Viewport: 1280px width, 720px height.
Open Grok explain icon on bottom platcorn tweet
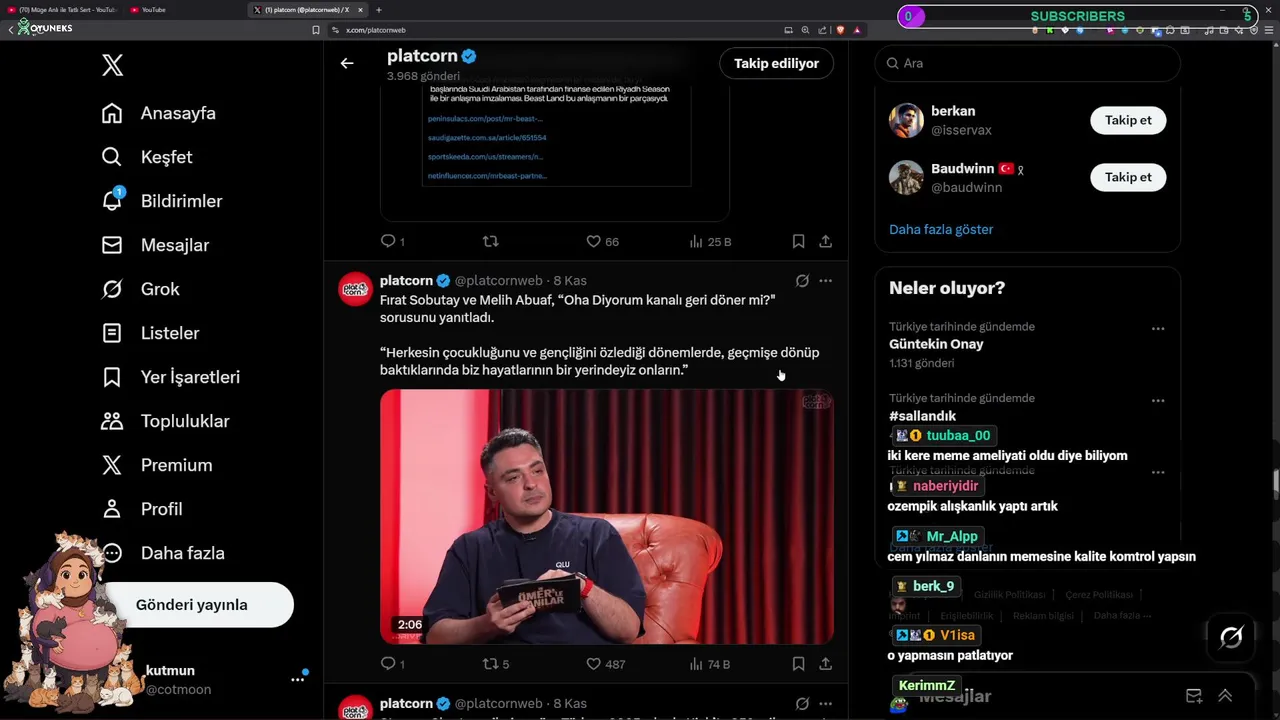[802, 704]
